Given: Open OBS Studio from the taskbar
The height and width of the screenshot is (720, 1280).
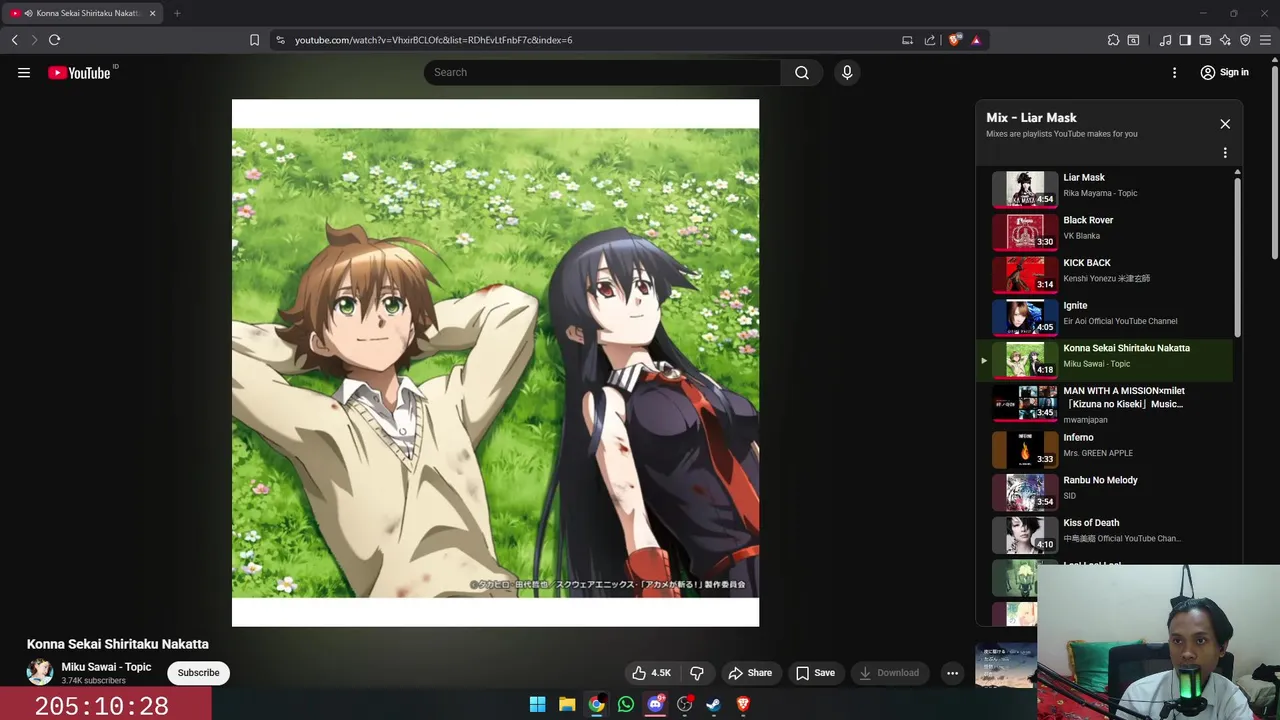Looking at the screenshot, I should pyautogui.click(x=685, y=704).
